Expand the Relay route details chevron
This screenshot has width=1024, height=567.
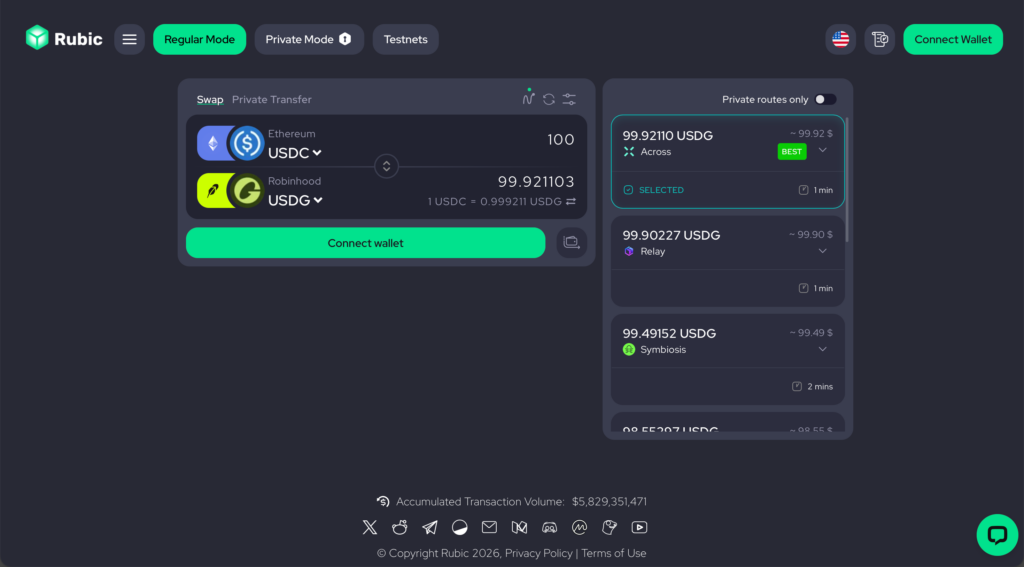point(823,251)
